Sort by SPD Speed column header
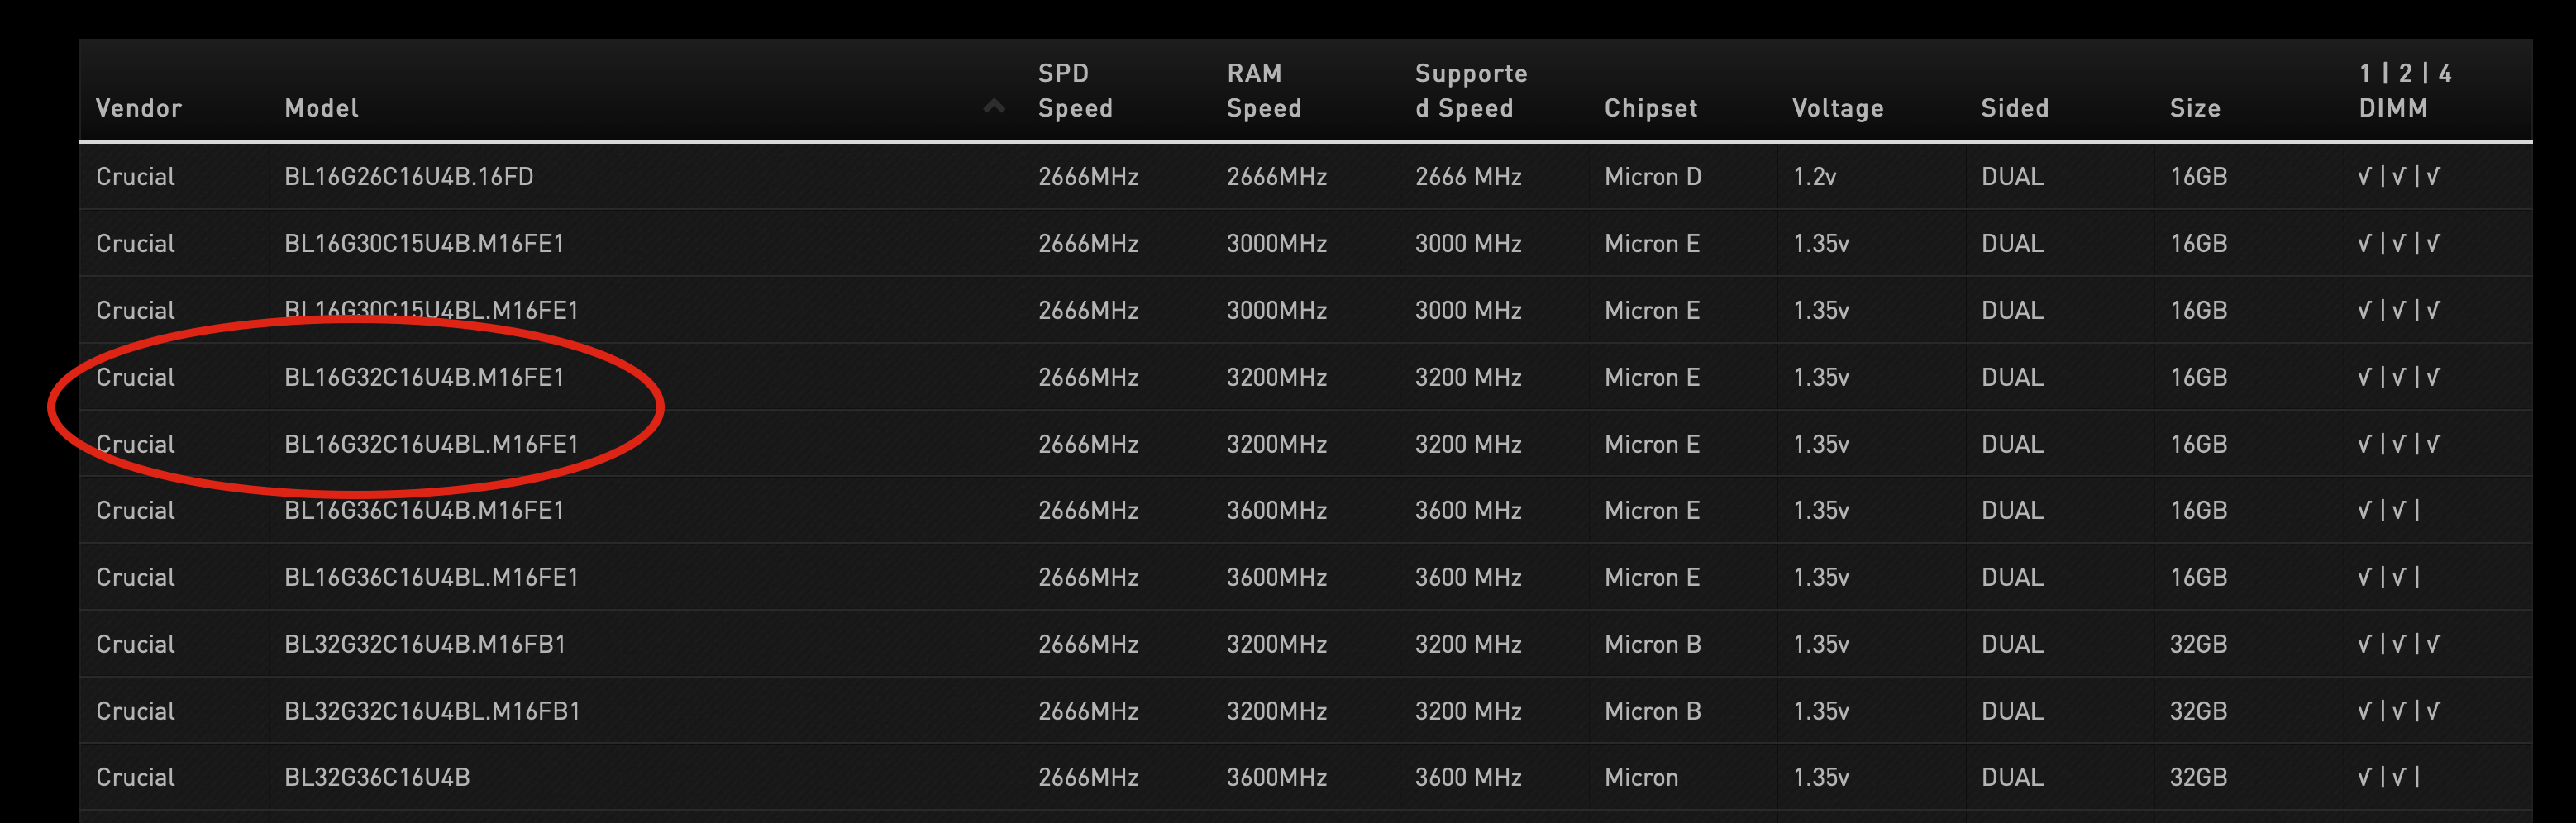 [x=1075, y=90]
